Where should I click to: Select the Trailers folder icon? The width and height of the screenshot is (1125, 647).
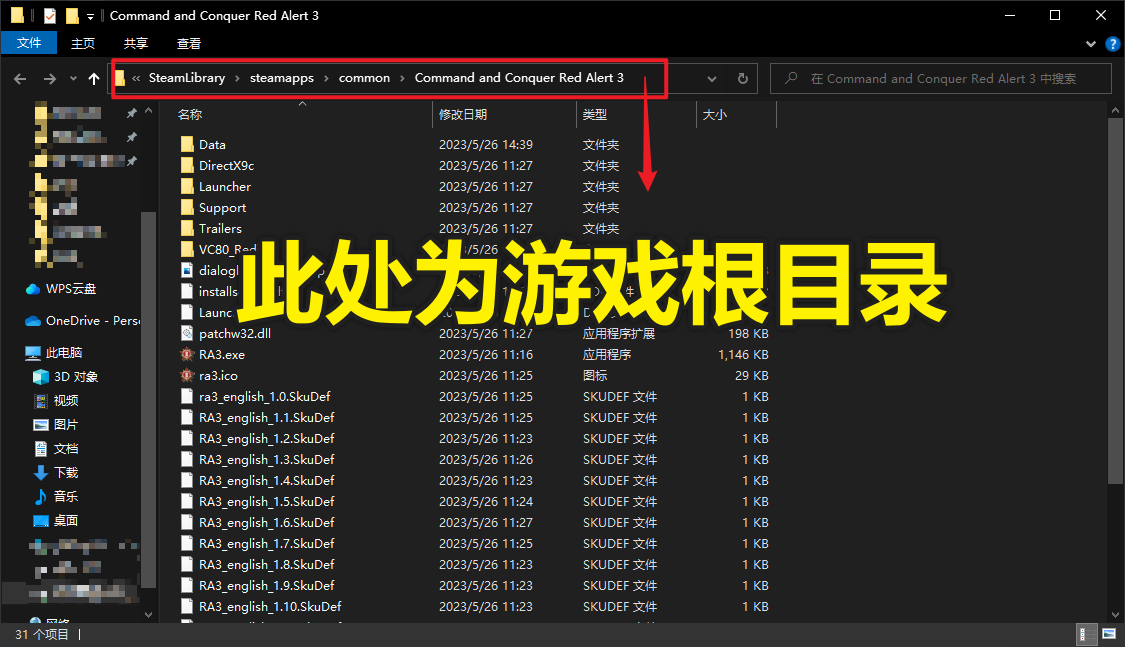click(x=187, y=228)
